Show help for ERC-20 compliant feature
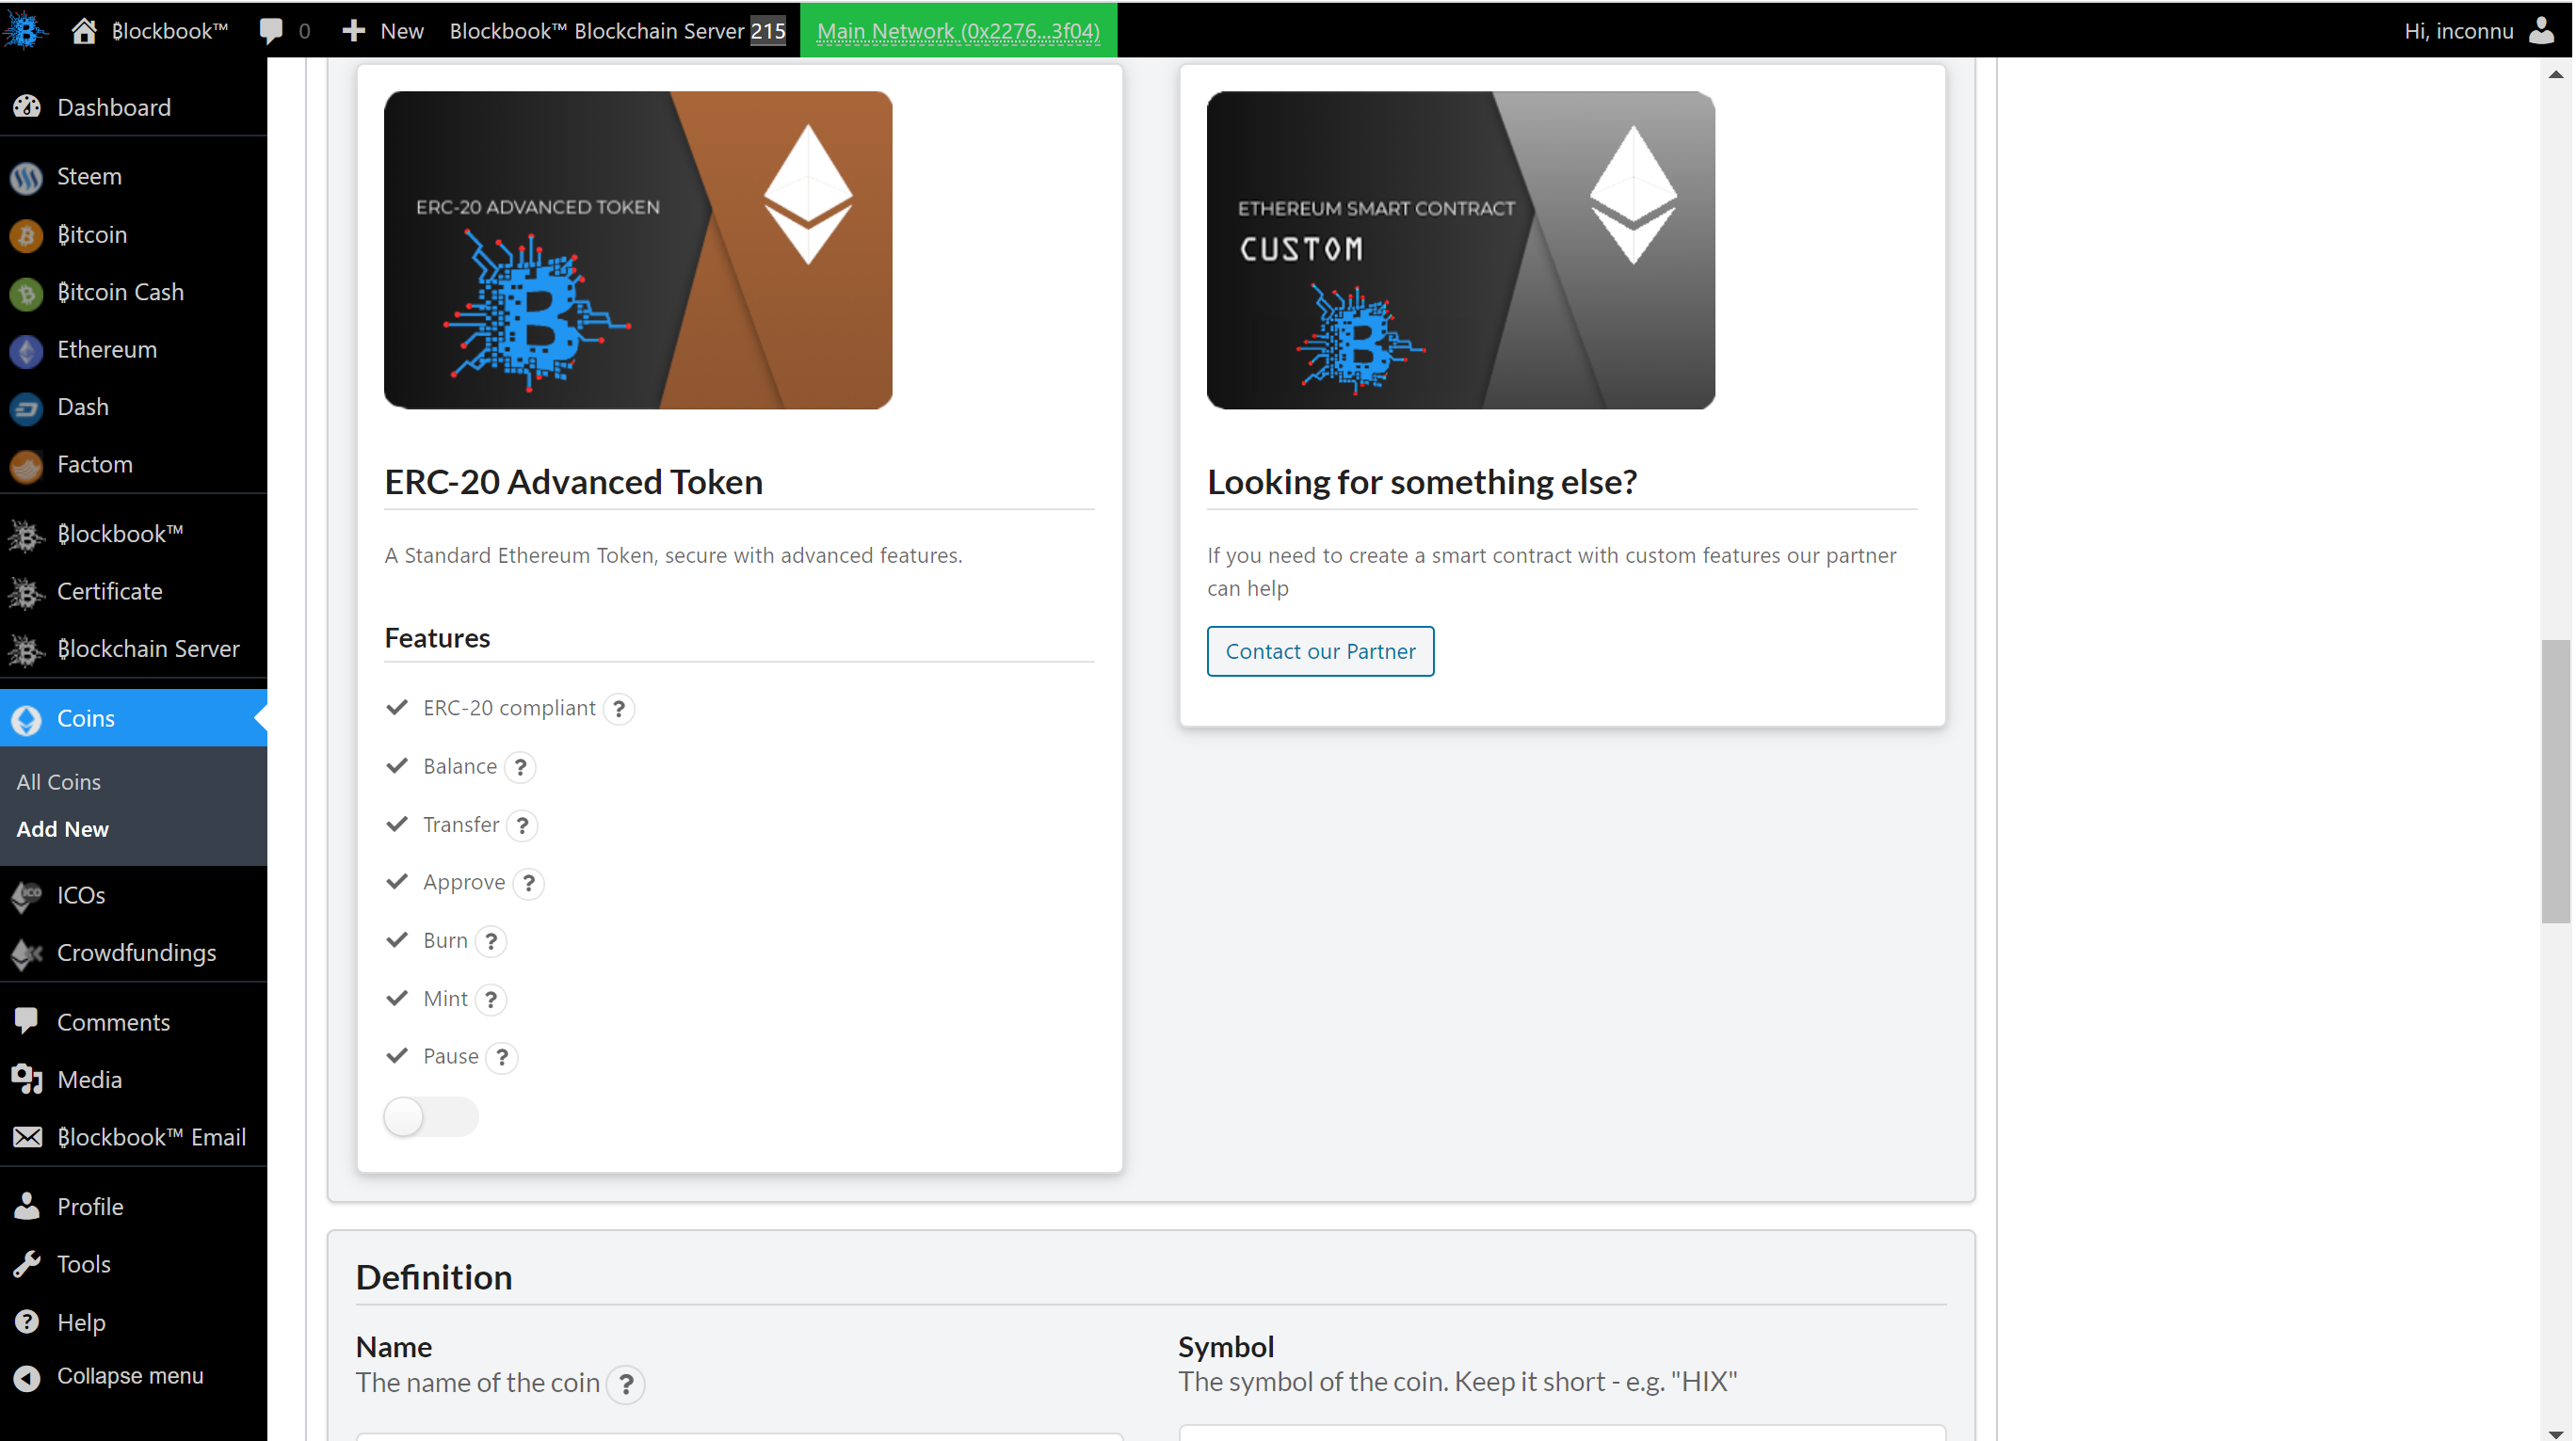Screen dimensions: 2576x1441 coord(619,709)
